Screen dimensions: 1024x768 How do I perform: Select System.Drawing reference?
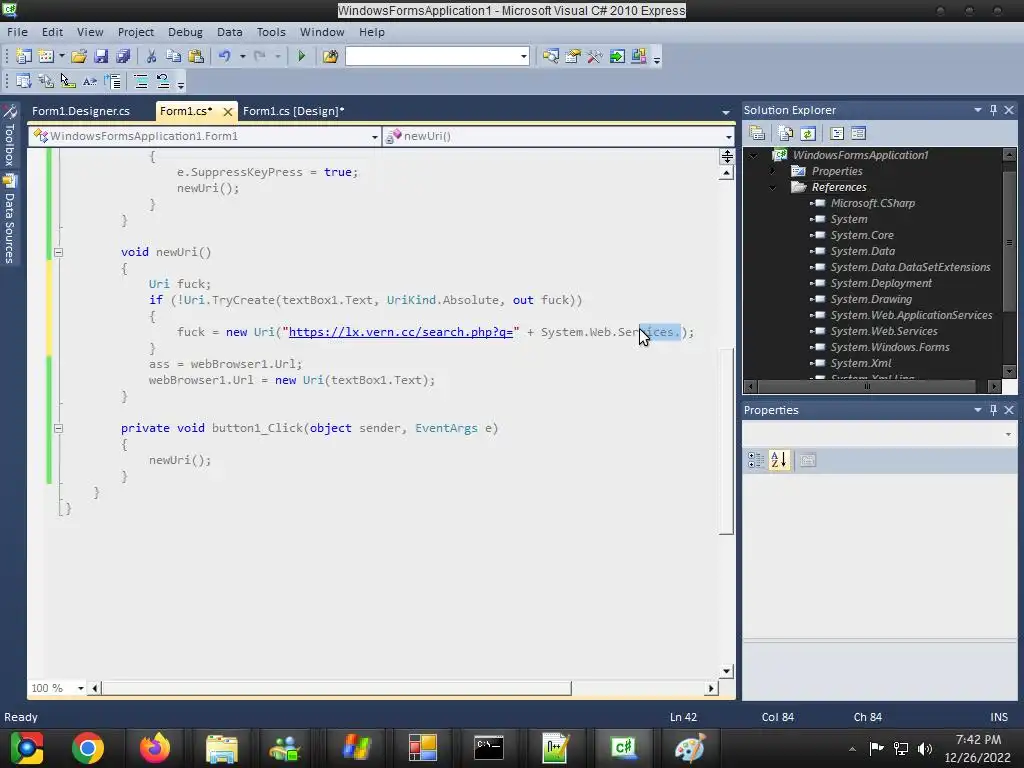[x=871, y=299]
